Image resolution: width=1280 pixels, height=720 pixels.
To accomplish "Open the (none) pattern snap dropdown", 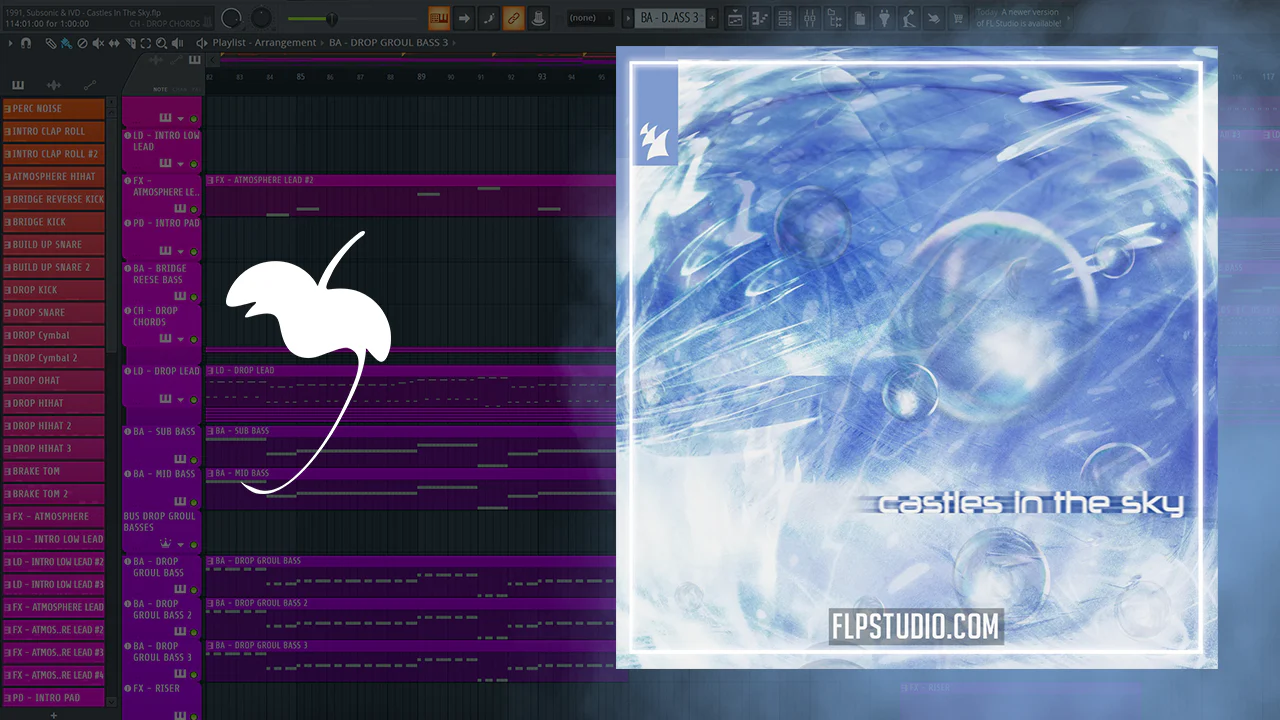I will (590, 18).
